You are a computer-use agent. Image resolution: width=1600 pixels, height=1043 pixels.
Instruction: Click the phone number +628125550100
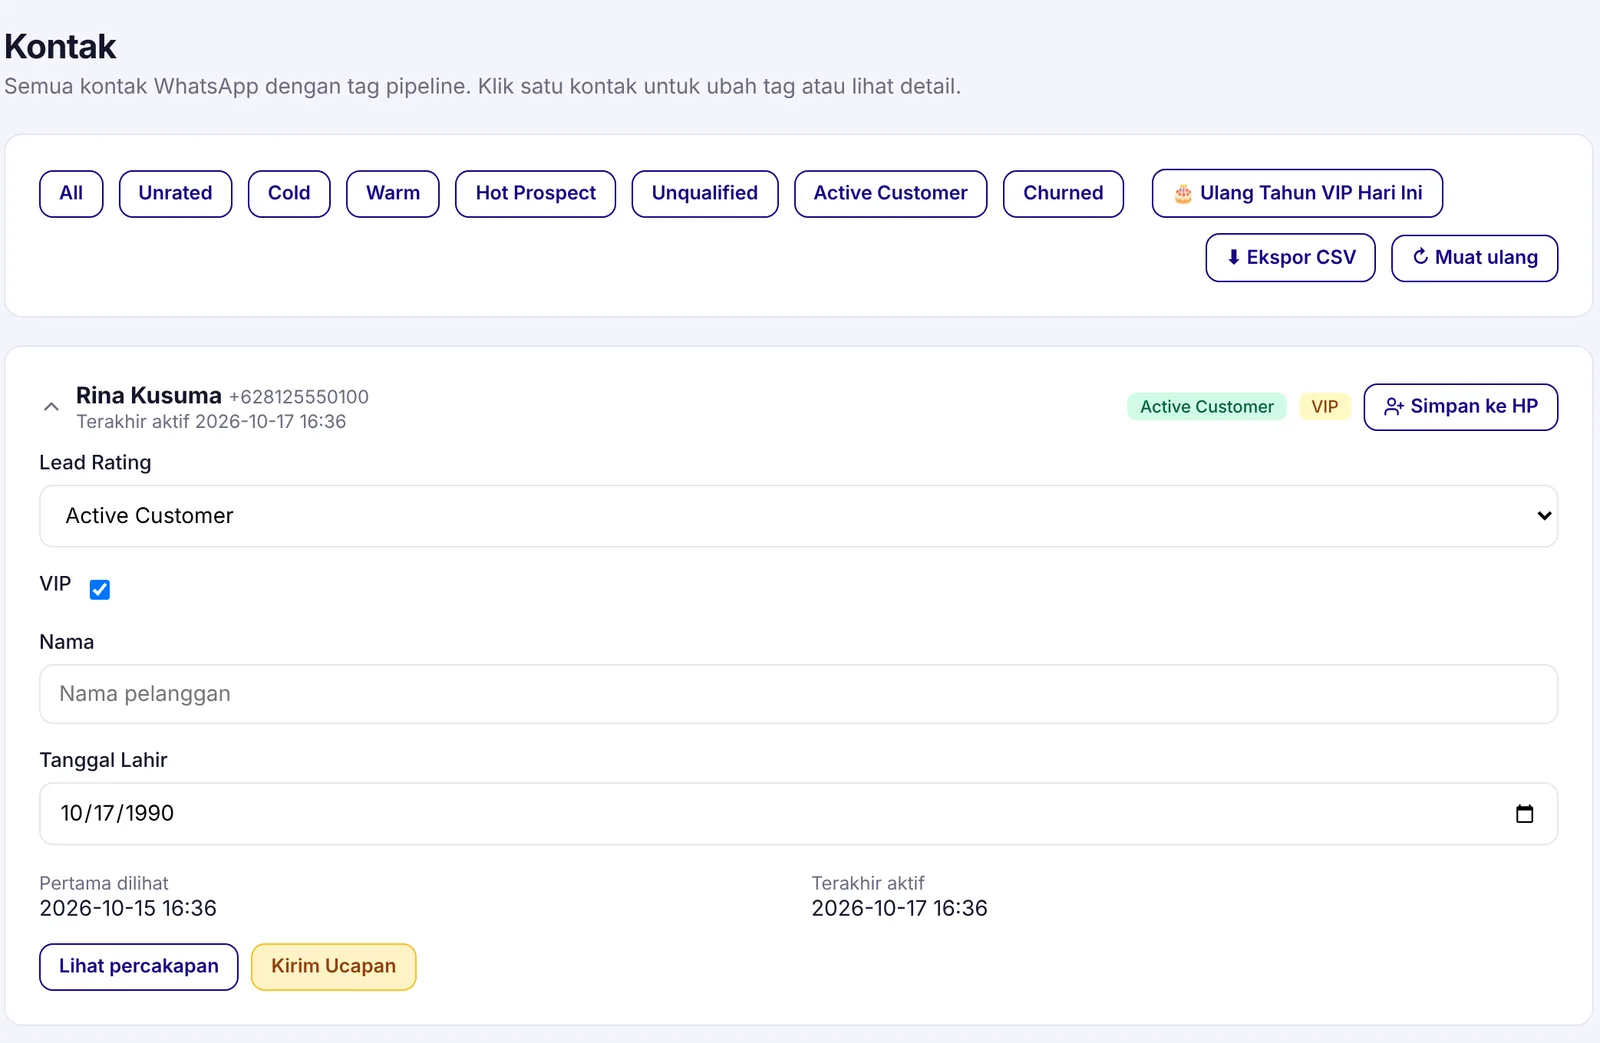tap(299, 397)
